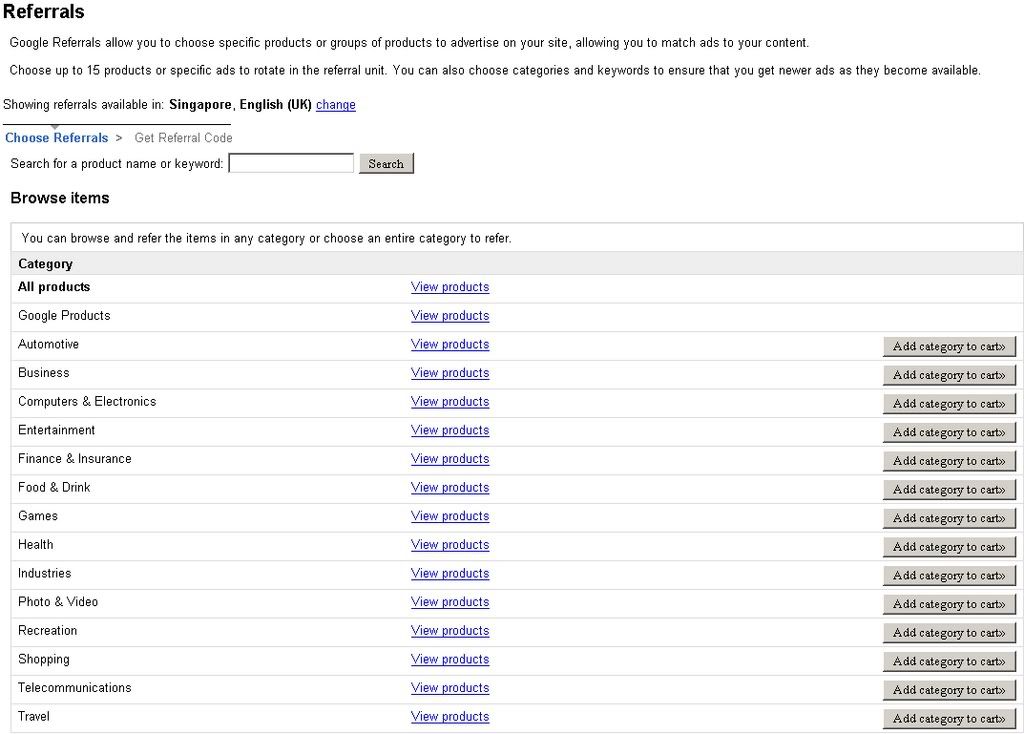
Task: Open View products for Photo & Video
Action: [450, 602]
